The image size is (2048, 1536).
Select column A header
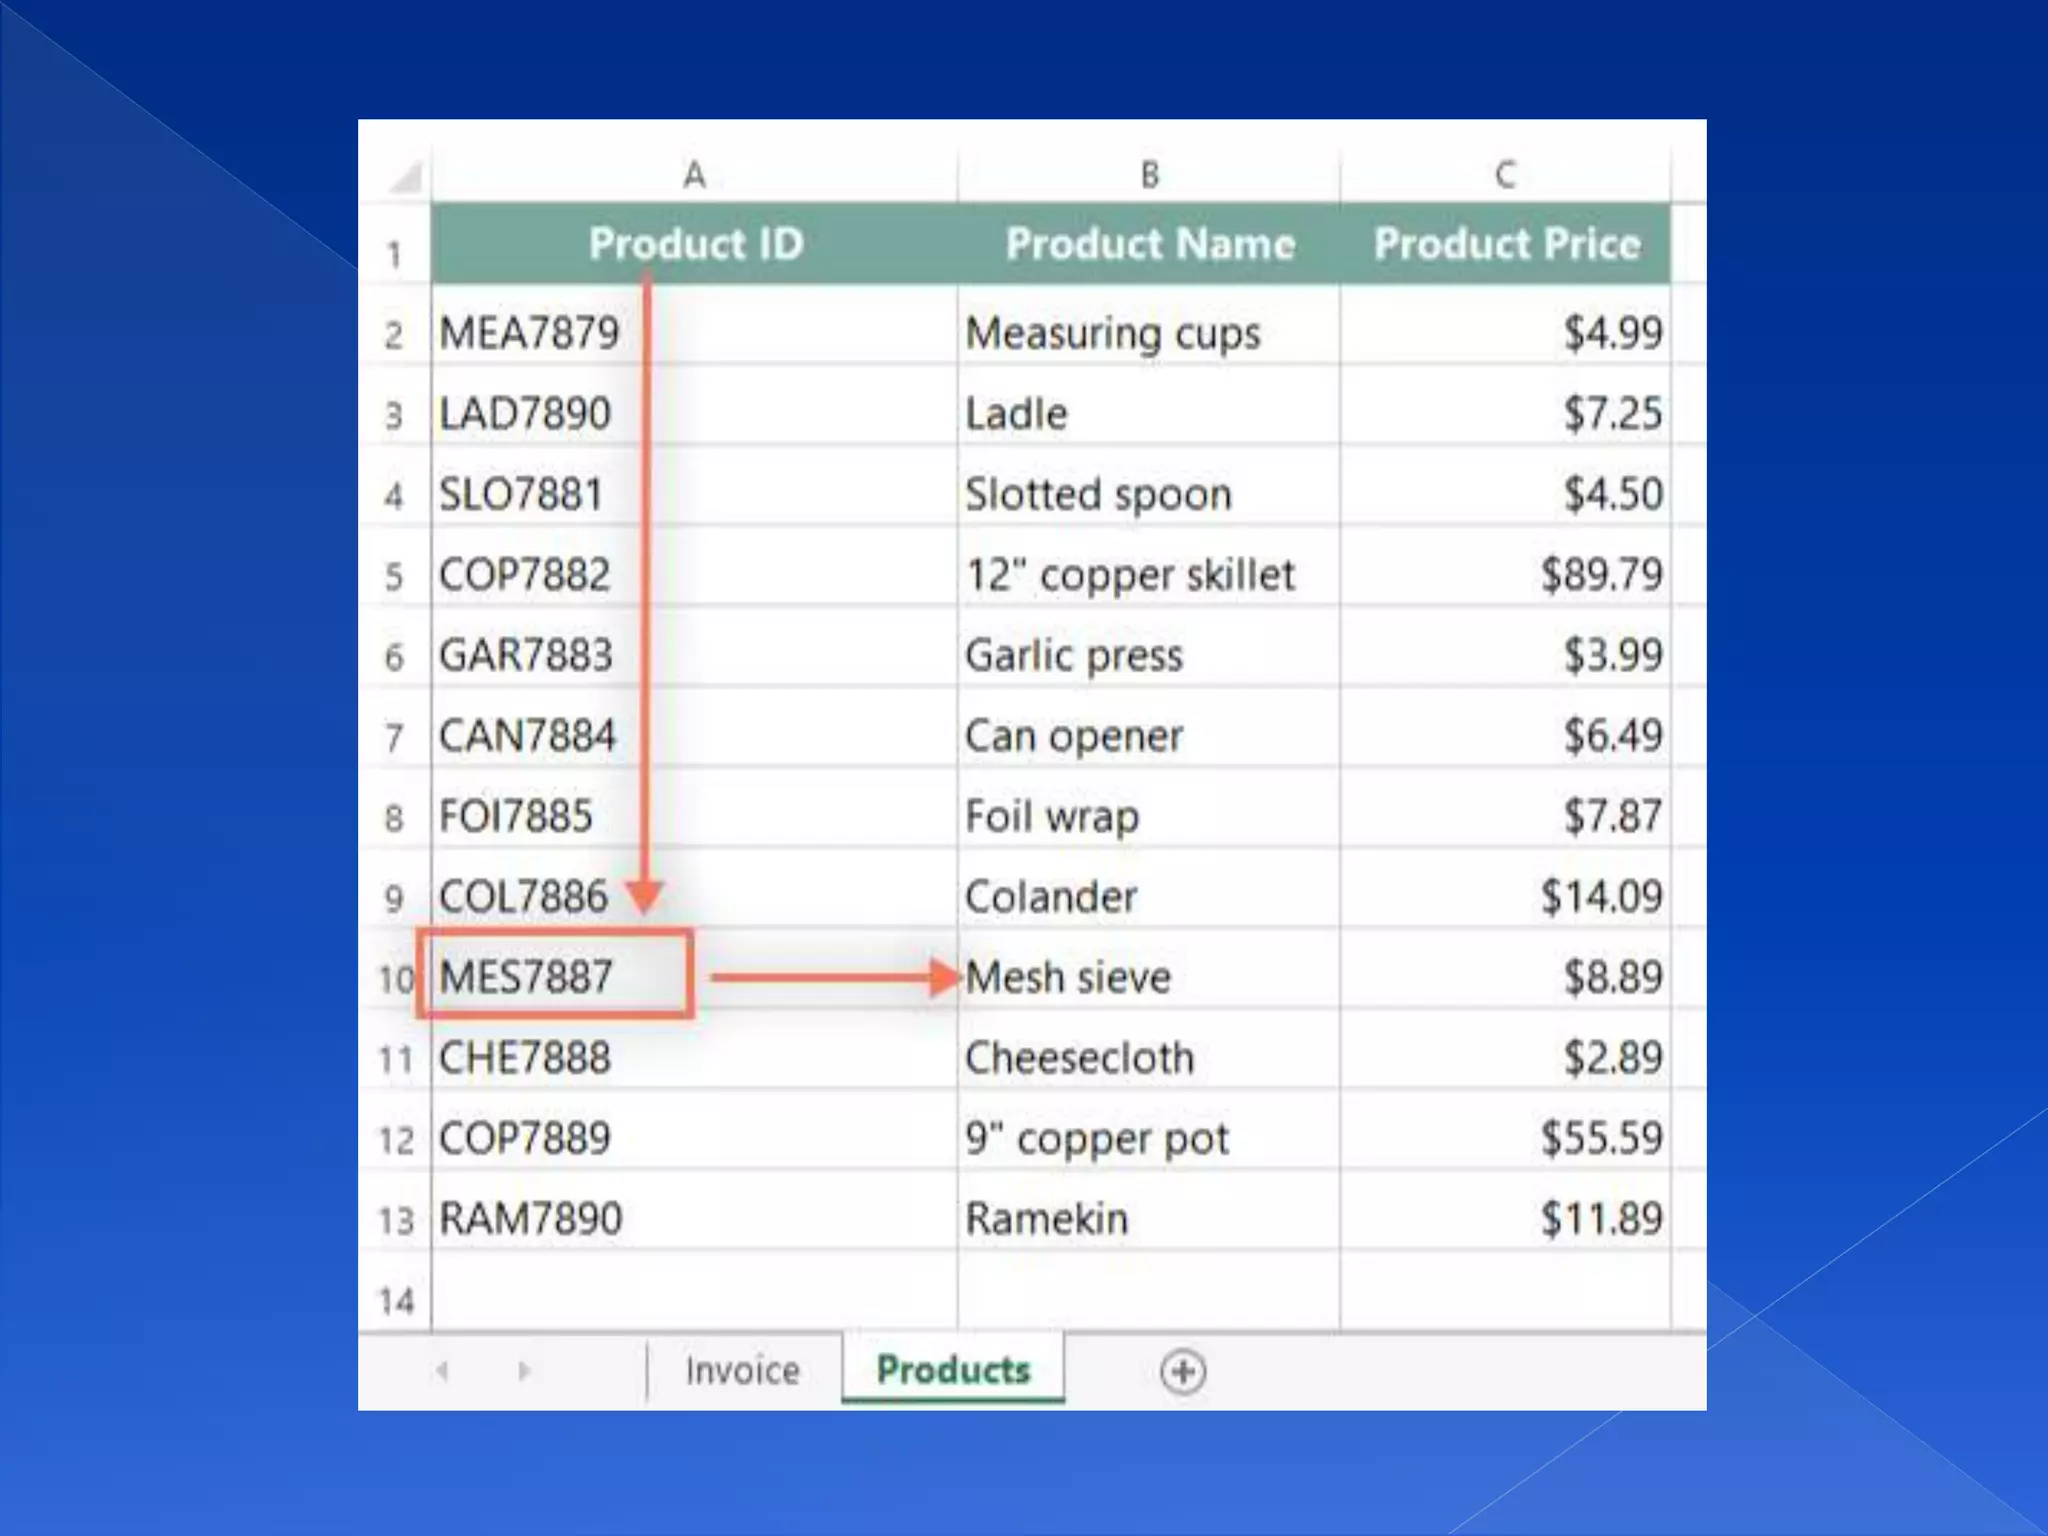(x=694, y=175)
